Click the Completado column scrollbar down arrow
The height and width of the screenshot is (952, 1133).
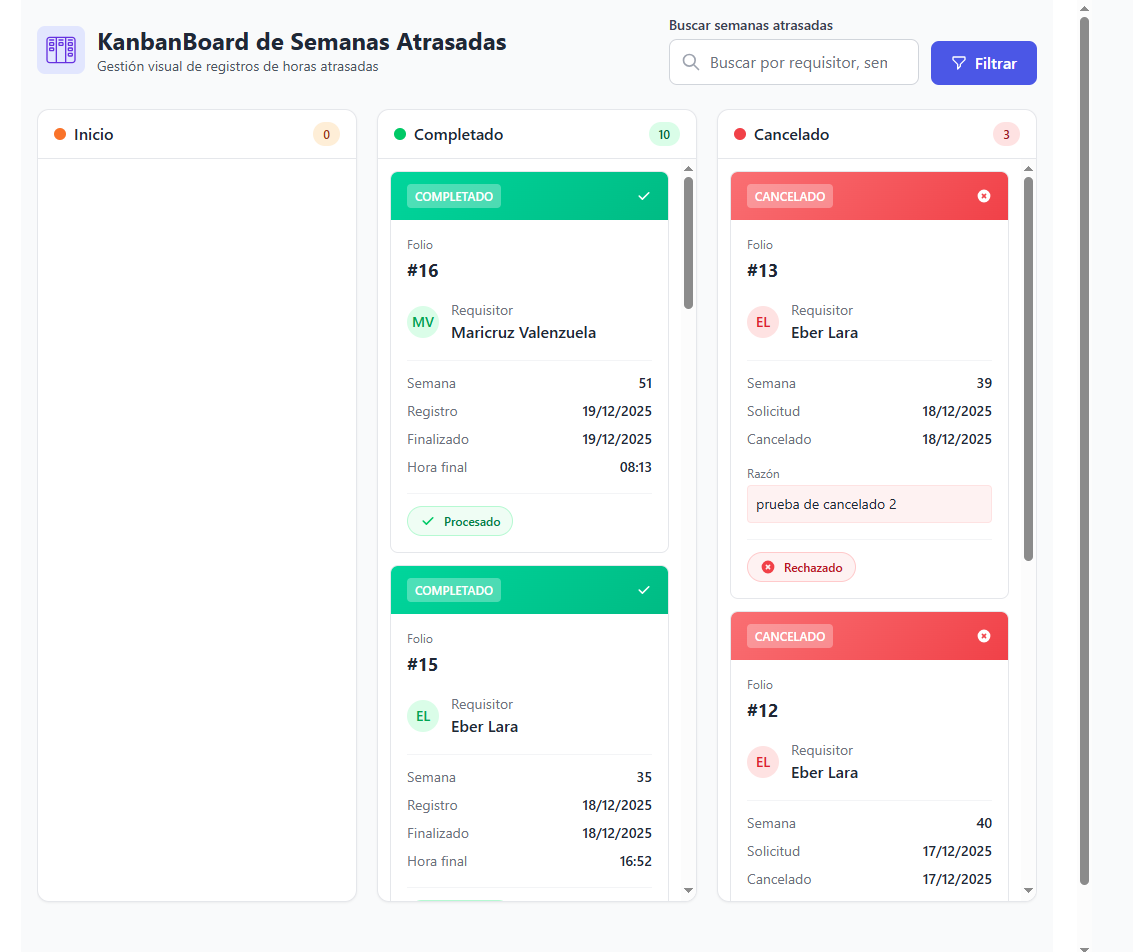pyautogui.click(x=688, y=890)
